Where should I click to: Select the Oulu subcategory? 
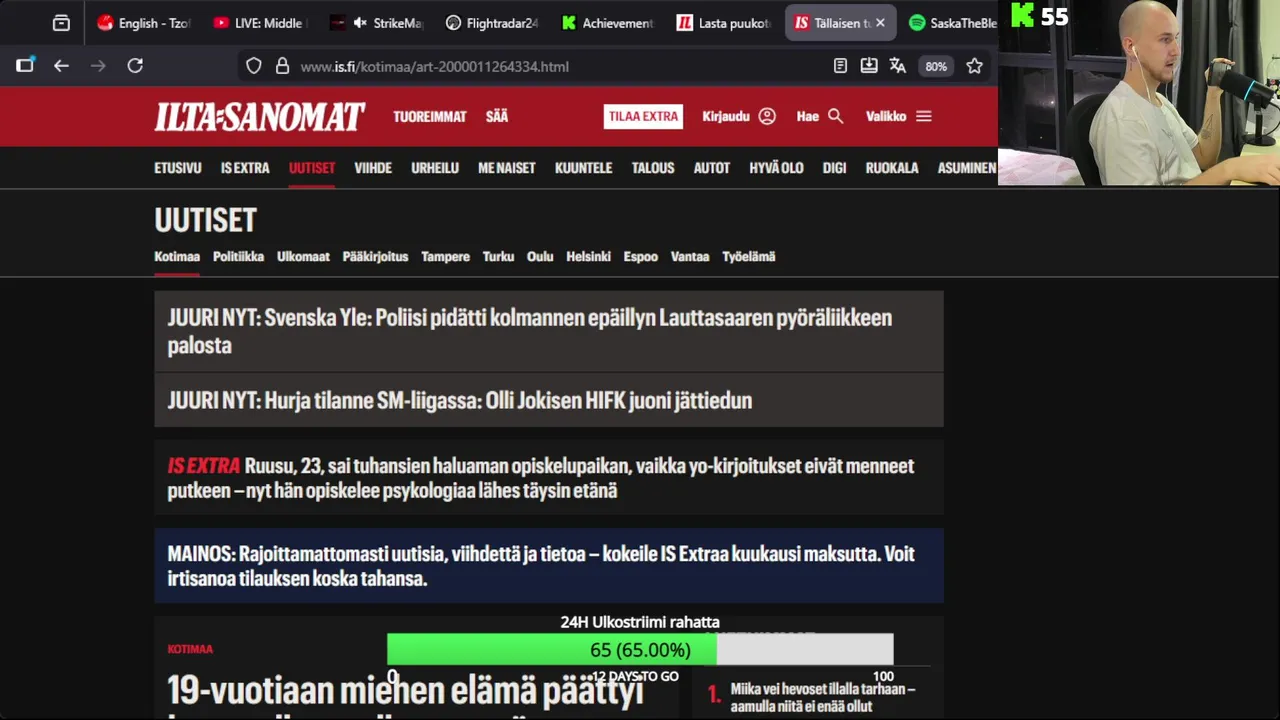click(x=540, y=256)
